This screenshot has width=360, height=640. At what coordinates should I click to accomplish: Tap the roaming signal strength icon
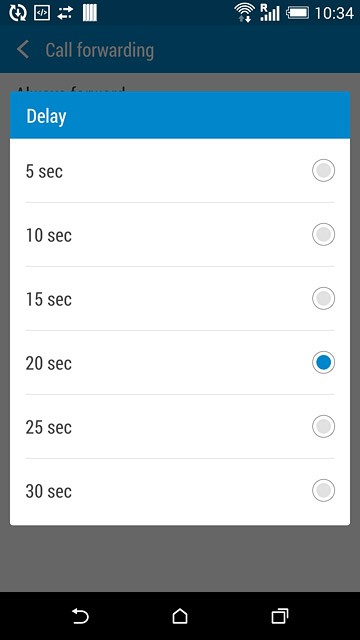[270, 13]
